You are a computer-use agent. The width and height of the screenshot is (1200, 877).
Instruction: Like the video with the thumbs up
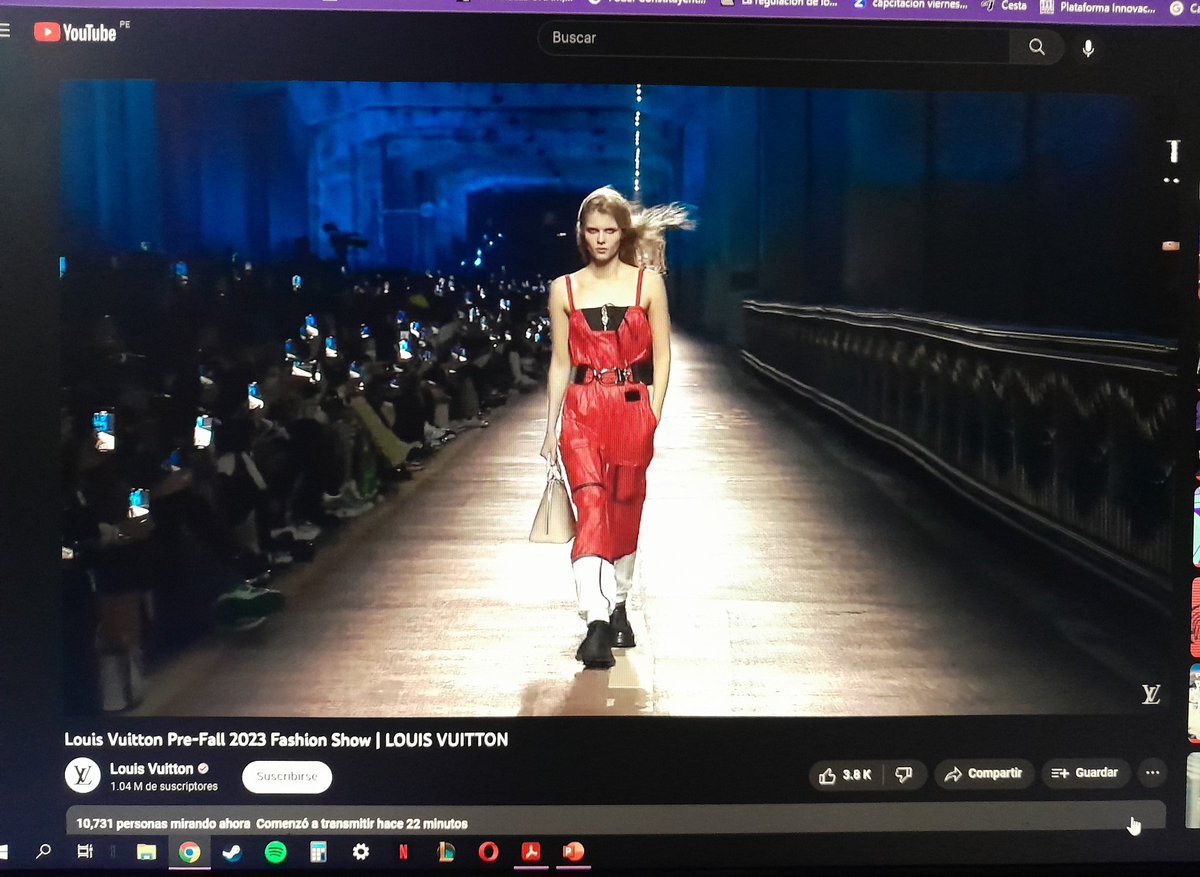(x=828, y=773)
